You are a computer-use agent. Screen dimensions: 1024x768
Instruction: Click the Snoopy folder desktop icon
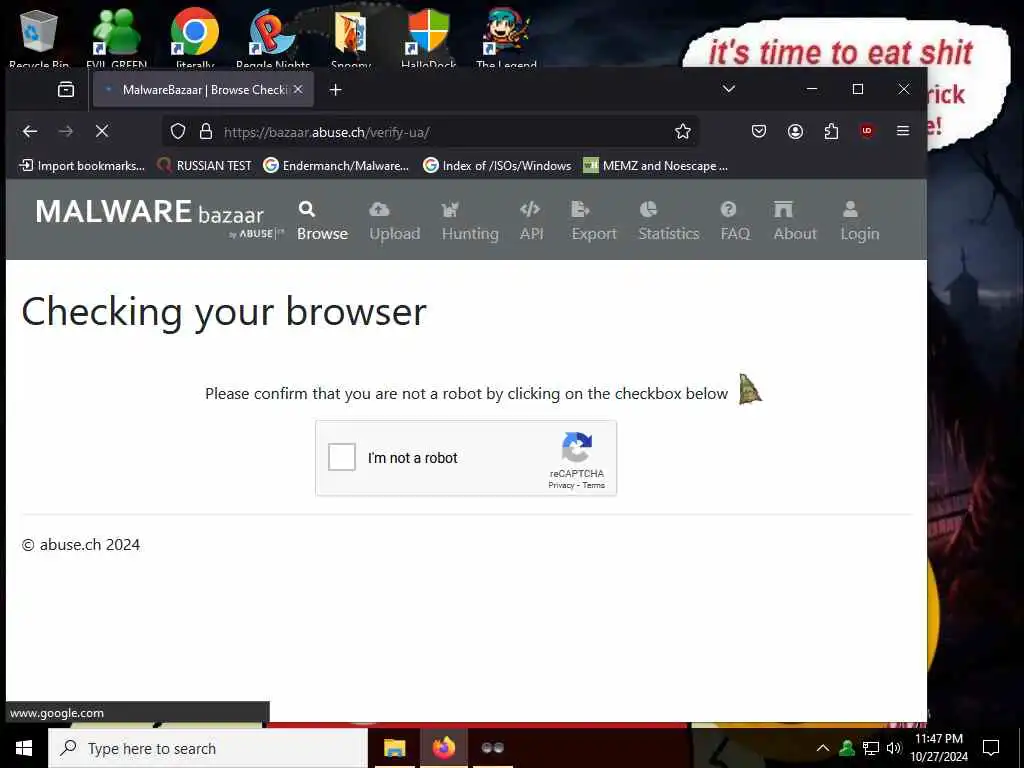coord(351,36)
